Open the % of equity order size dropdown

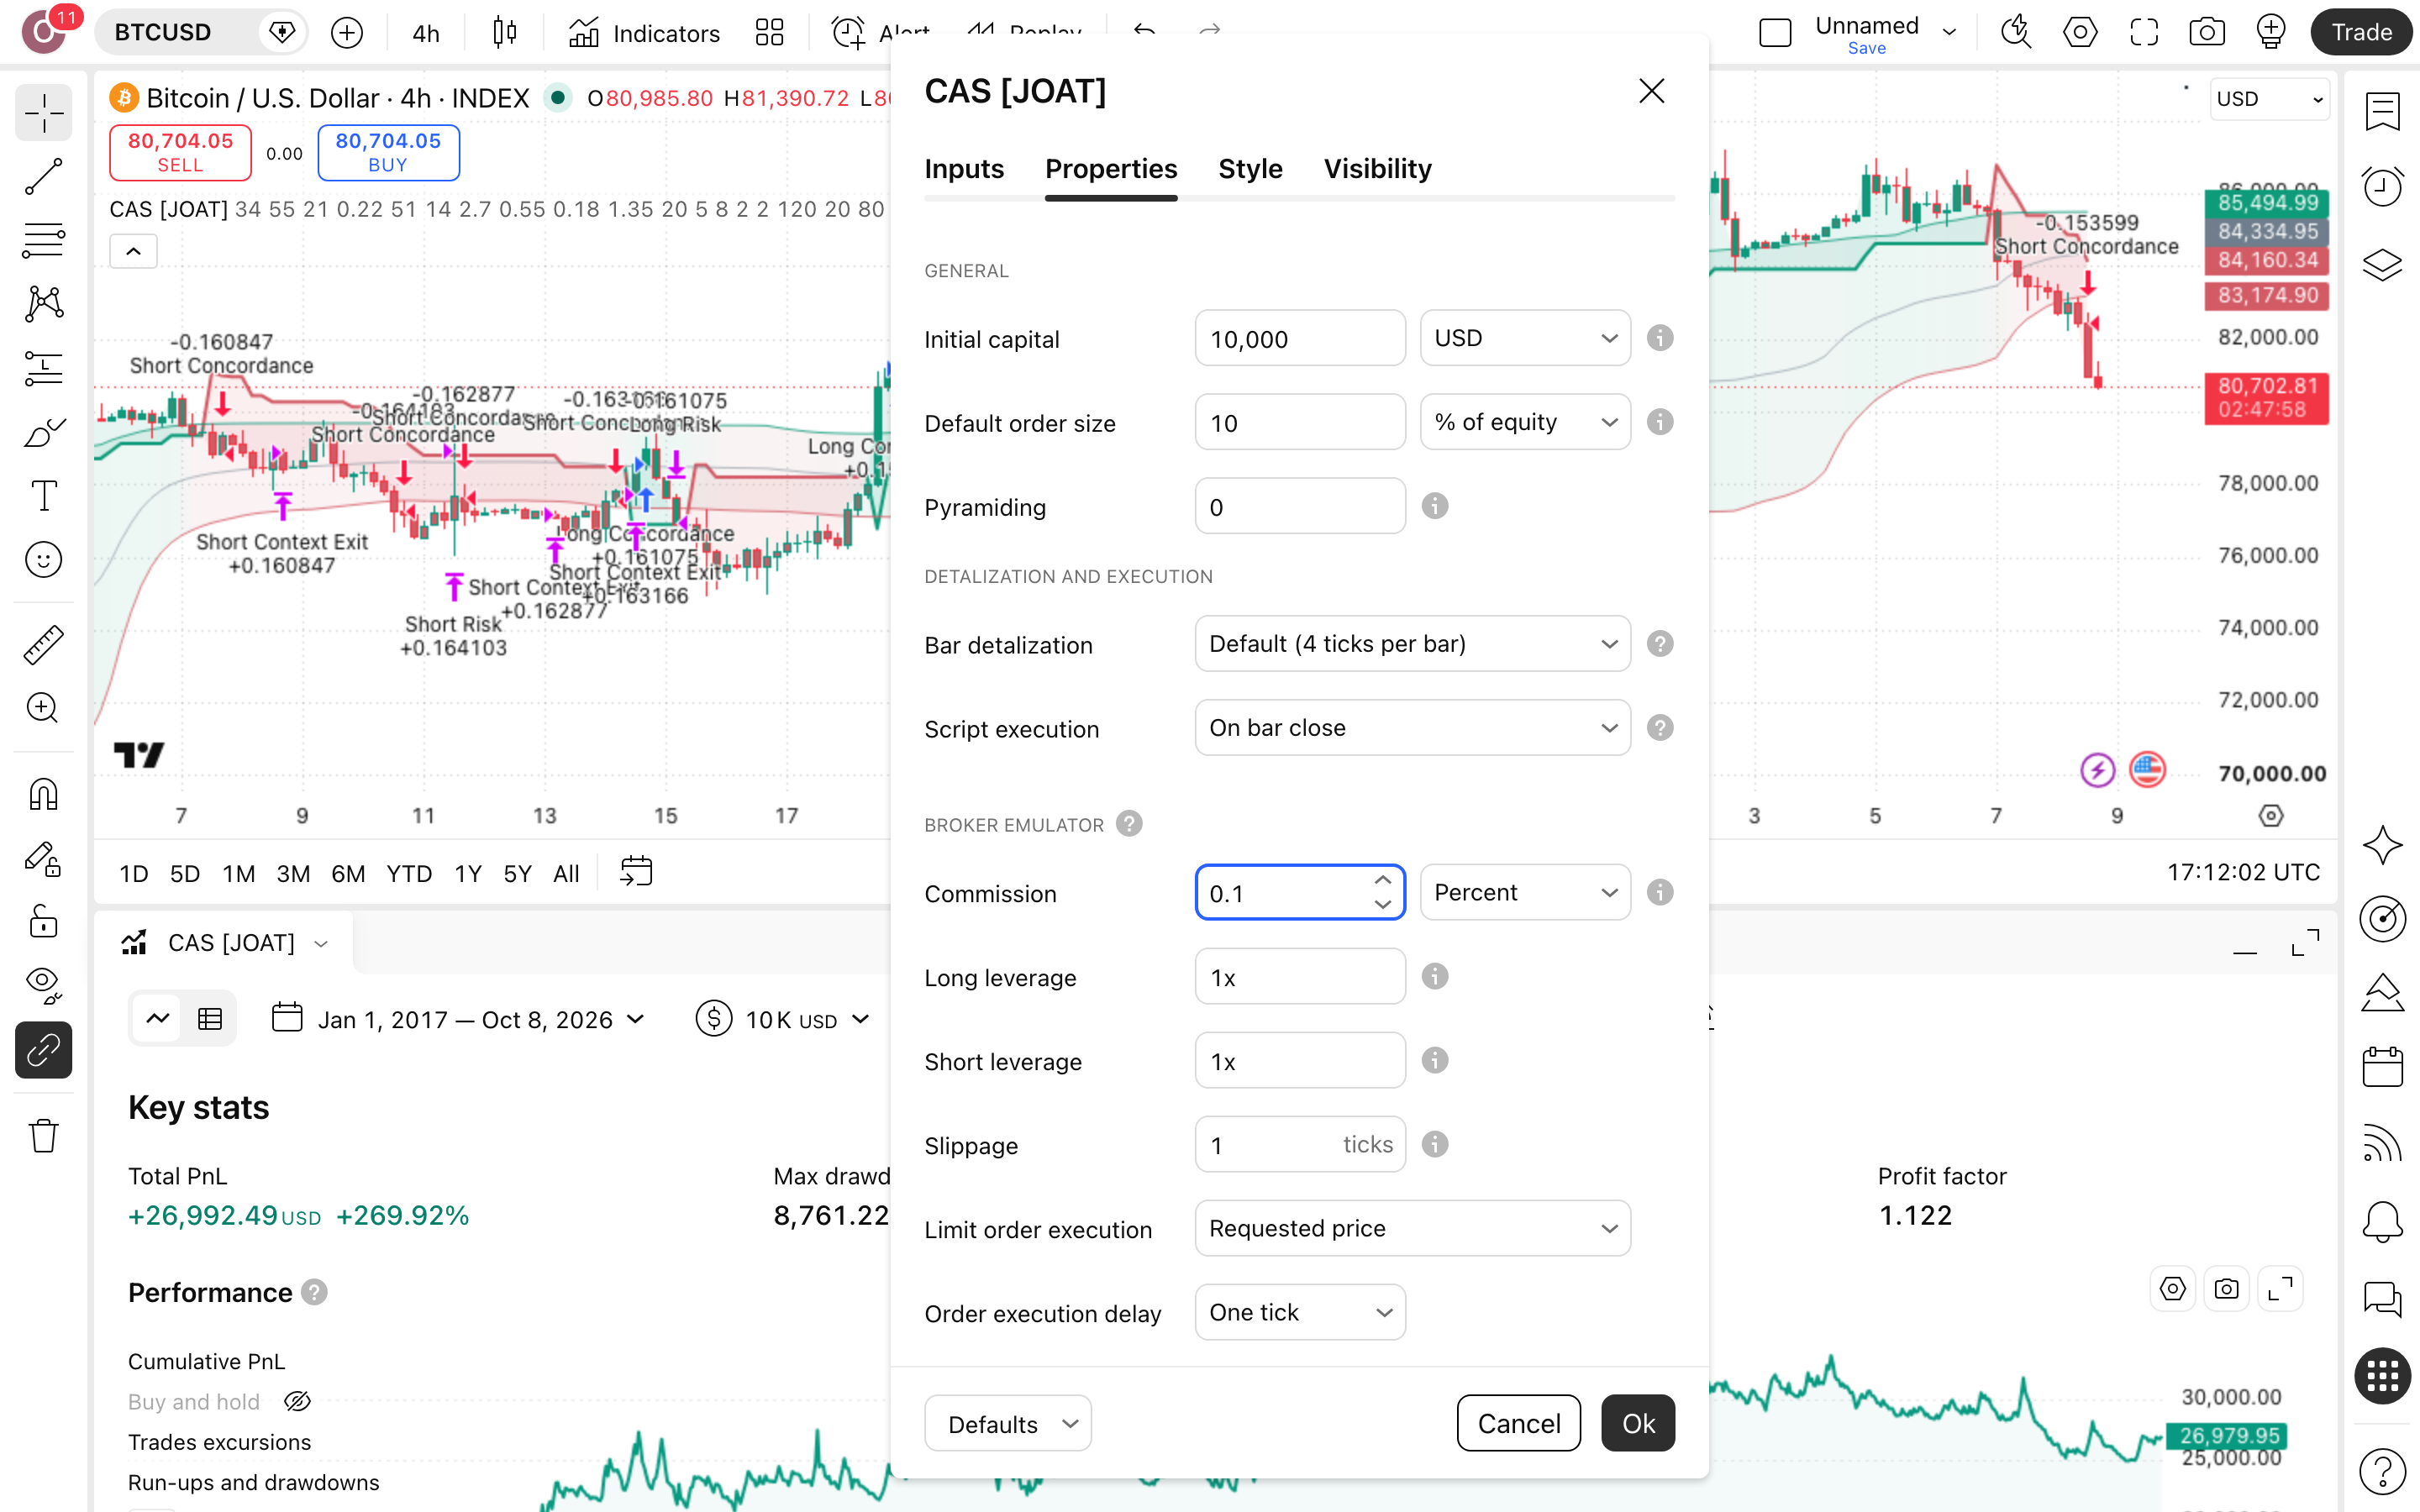[1525, 422]
